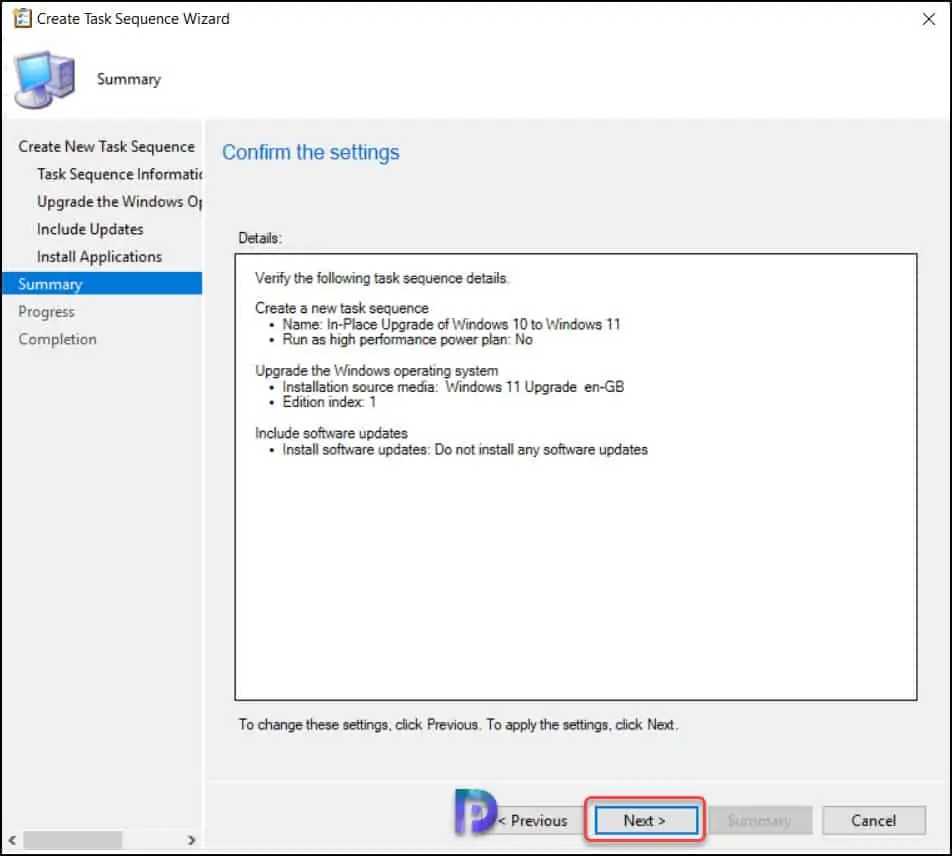
Task: Click the 'To change these settings' instruction text
Action: pyautogui.click(x=458, y=725)
